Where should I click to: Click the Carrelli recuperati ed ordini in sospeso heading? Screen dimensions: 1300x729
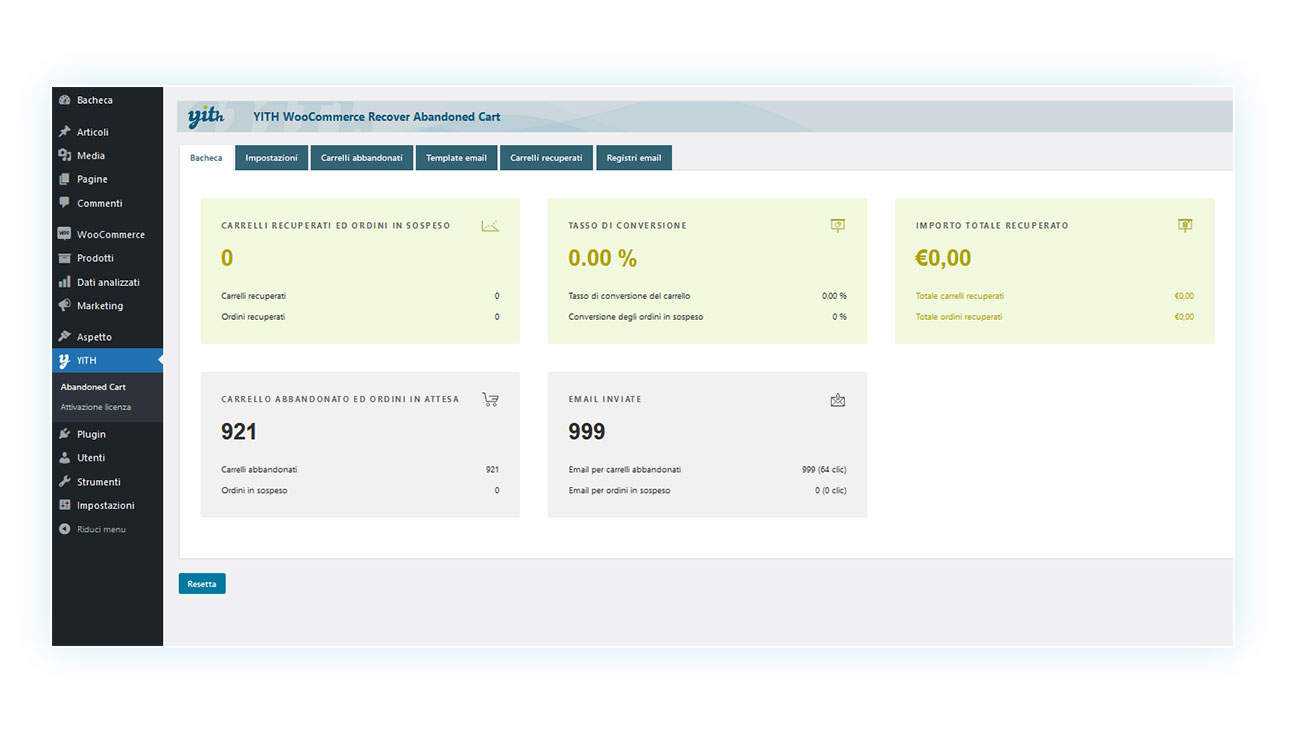[336, 226]
